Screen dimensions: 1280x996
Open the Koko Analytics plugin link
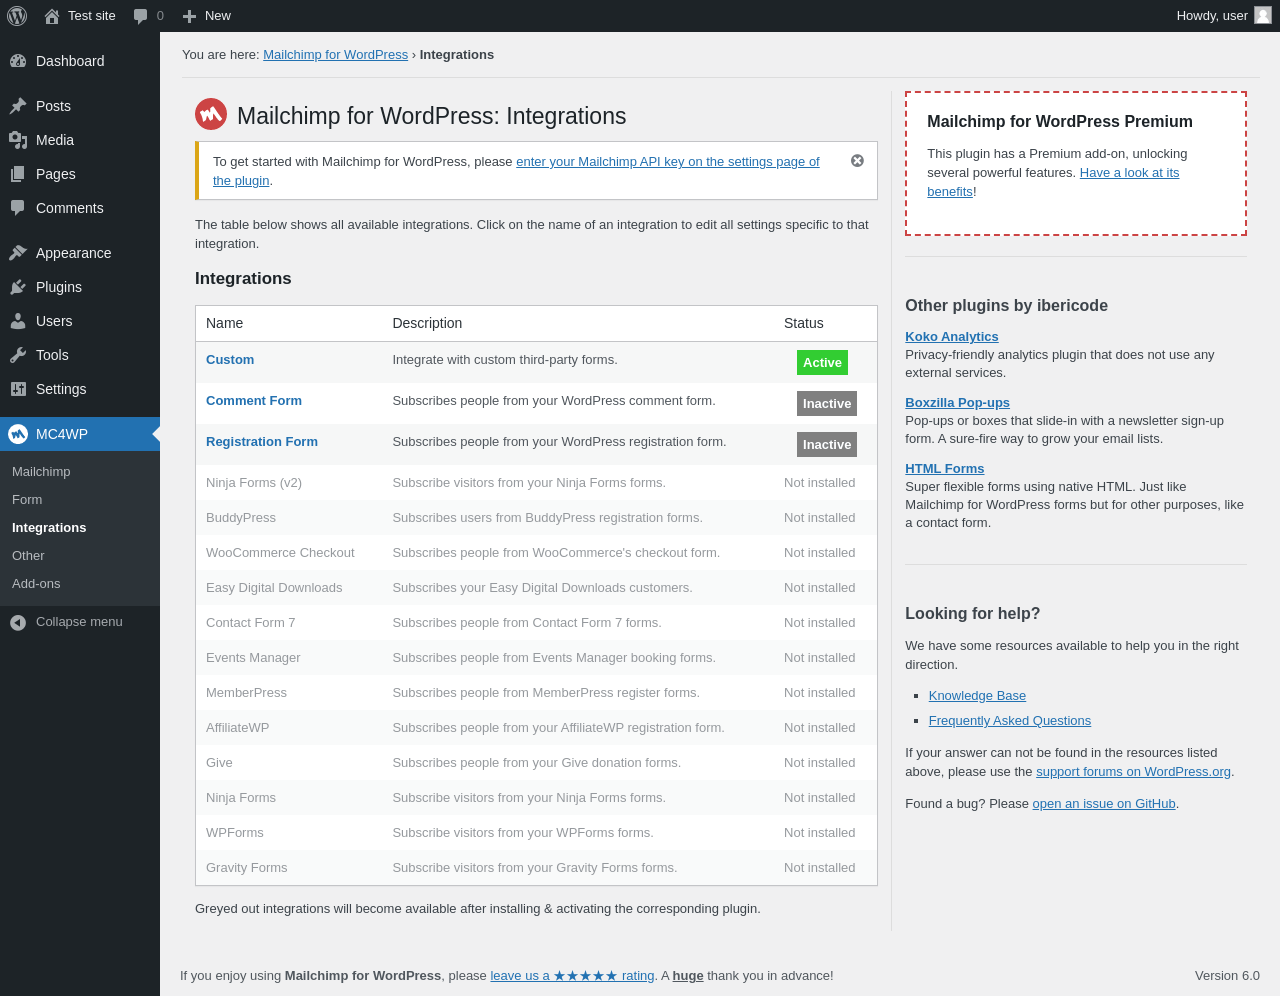952,337
